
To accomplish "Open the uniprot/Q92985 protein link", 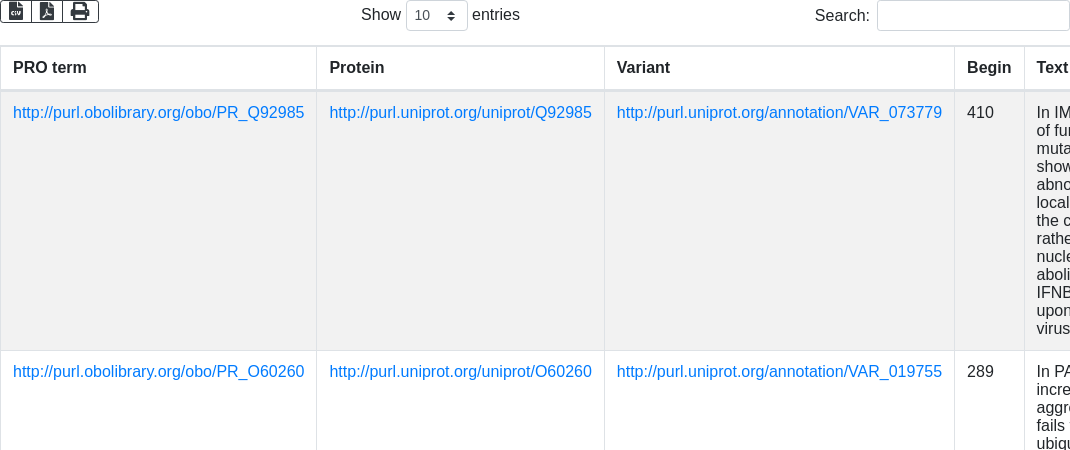I will point(460,113).
